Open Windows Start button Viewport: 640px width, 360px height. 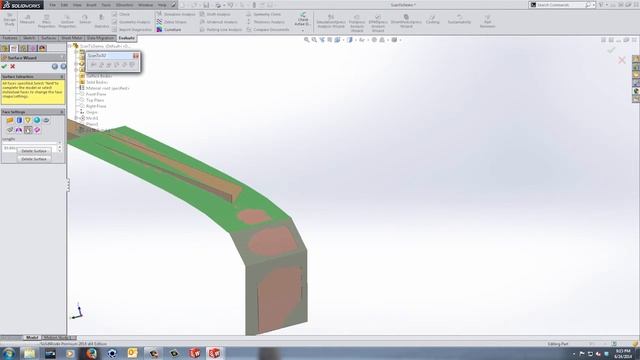tap(9, 353)
